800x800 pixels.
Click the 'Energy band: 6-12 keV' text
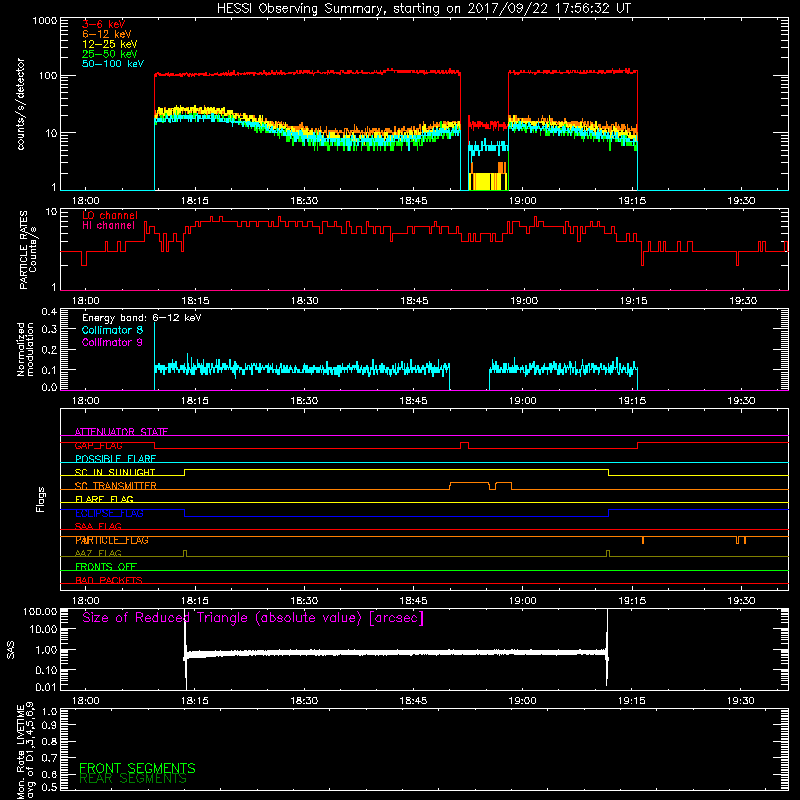[x=142, y=318]
